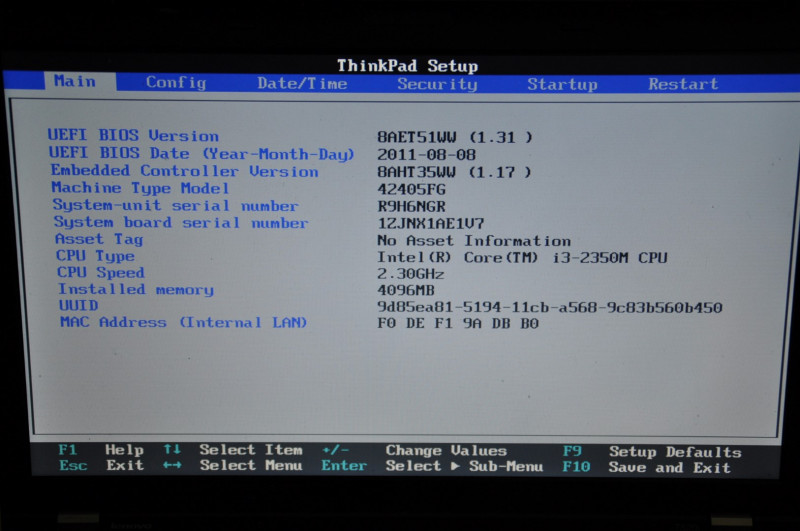
Task: Click the Setup Defaults hint
Action: pyautogui.click(x=675, y=452)
